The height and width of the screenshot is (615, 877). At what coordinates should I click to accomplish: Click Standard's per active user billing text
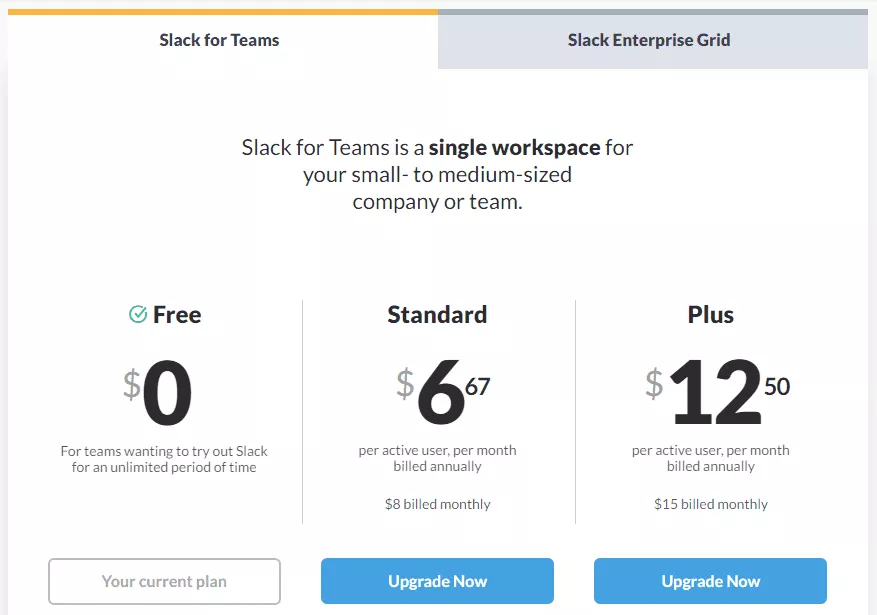(x=437, y=458)
